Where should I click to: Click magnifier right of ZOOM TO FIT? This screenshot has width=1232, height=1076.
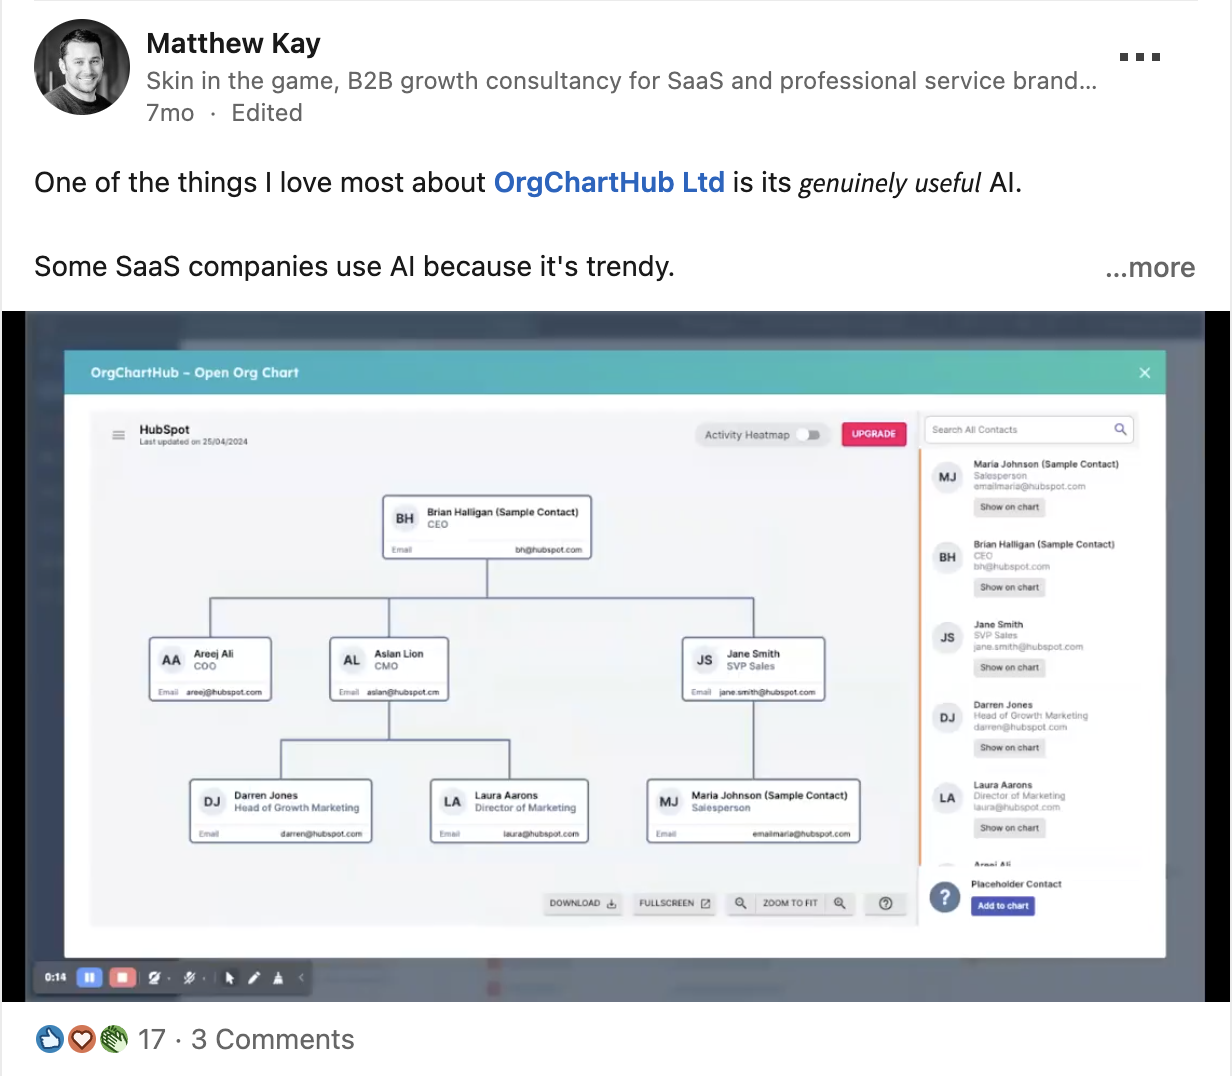tap(840, 903)
